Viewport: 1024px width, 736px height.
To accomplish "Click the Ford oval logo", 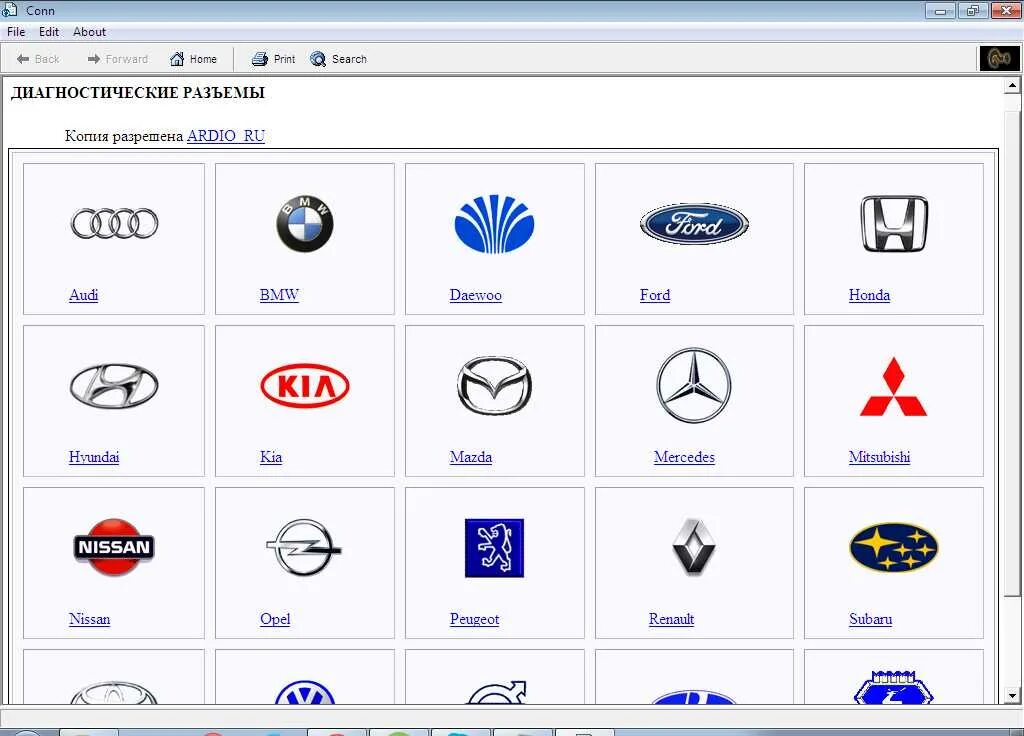I will tap(694, 223).
